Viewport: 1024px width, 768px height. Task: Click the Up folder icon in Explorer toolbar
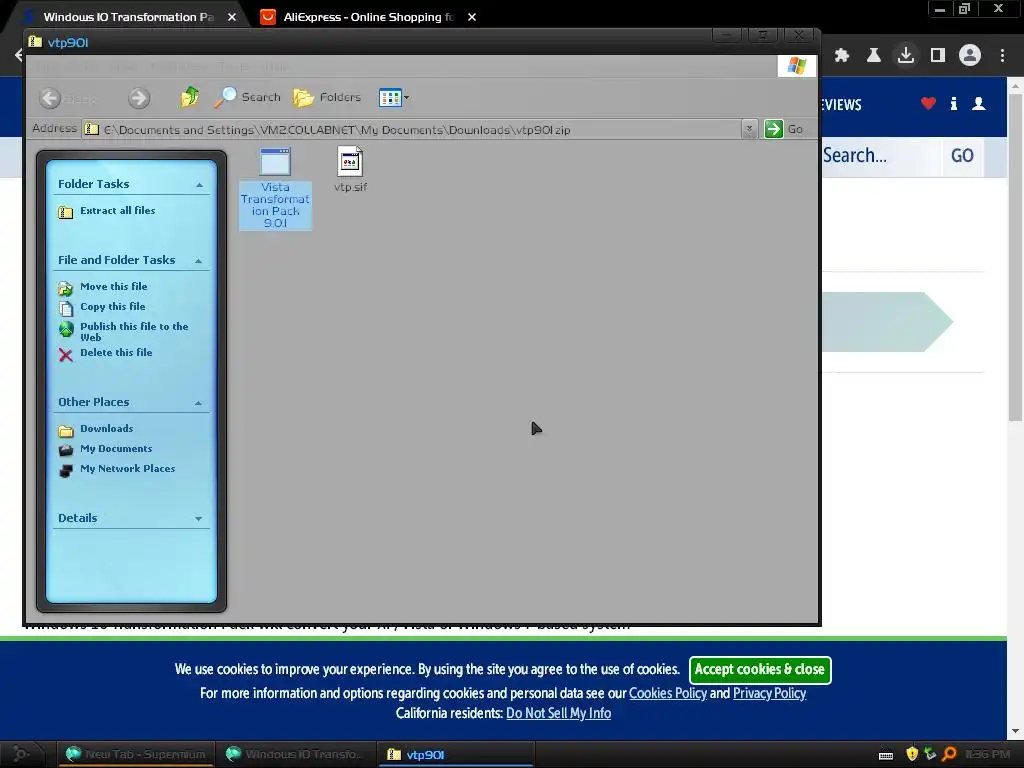point(189,97)
